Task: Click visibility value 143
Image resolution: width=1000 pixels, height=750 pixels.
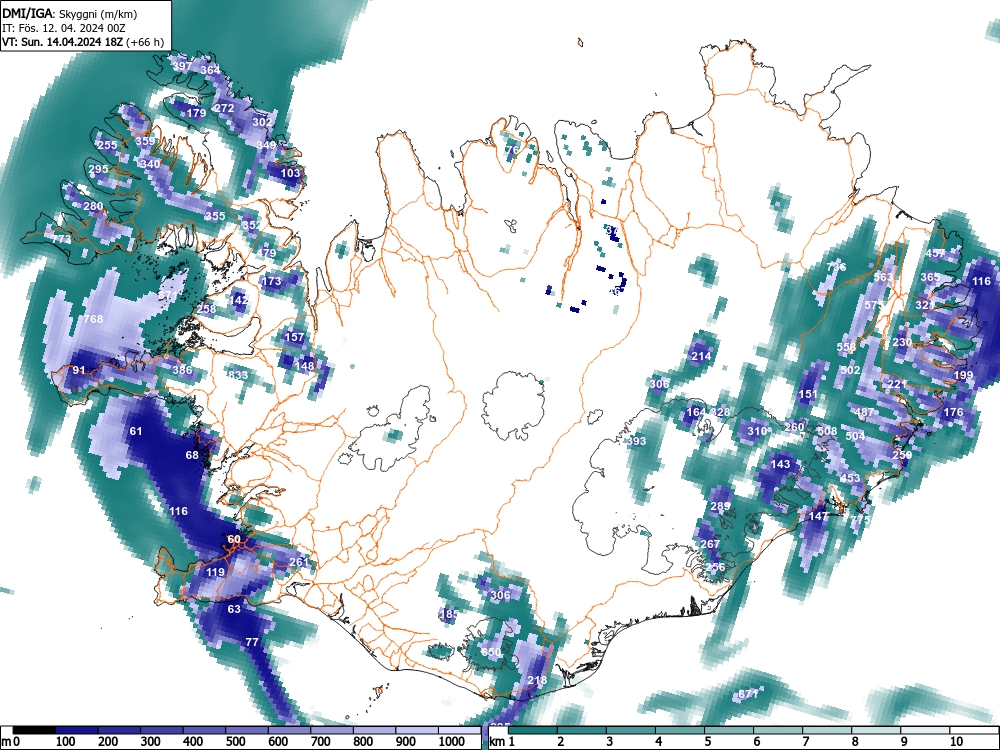Action: pyautogui.click(x=781, y=464)
